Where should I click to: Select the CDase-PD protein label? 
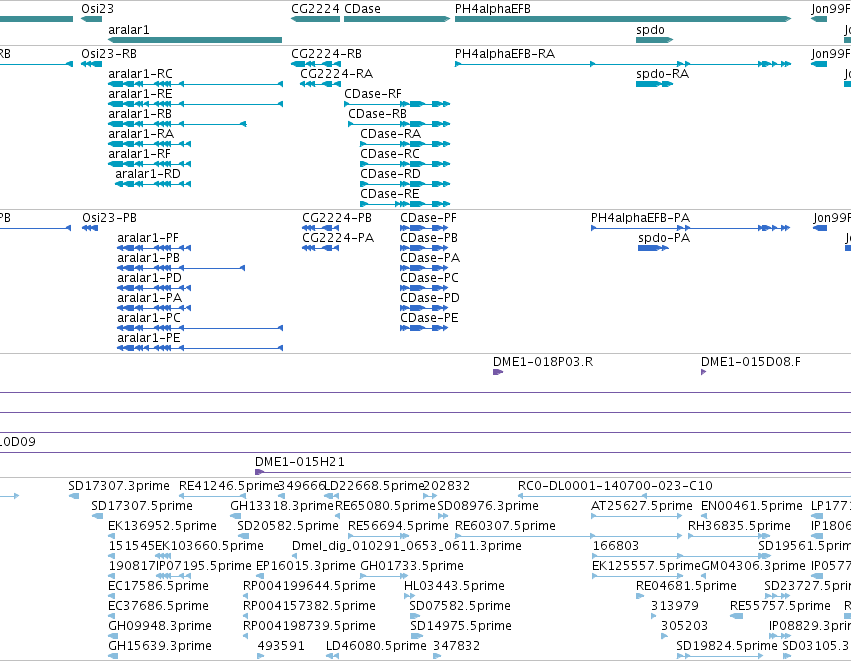coord(429,298)
